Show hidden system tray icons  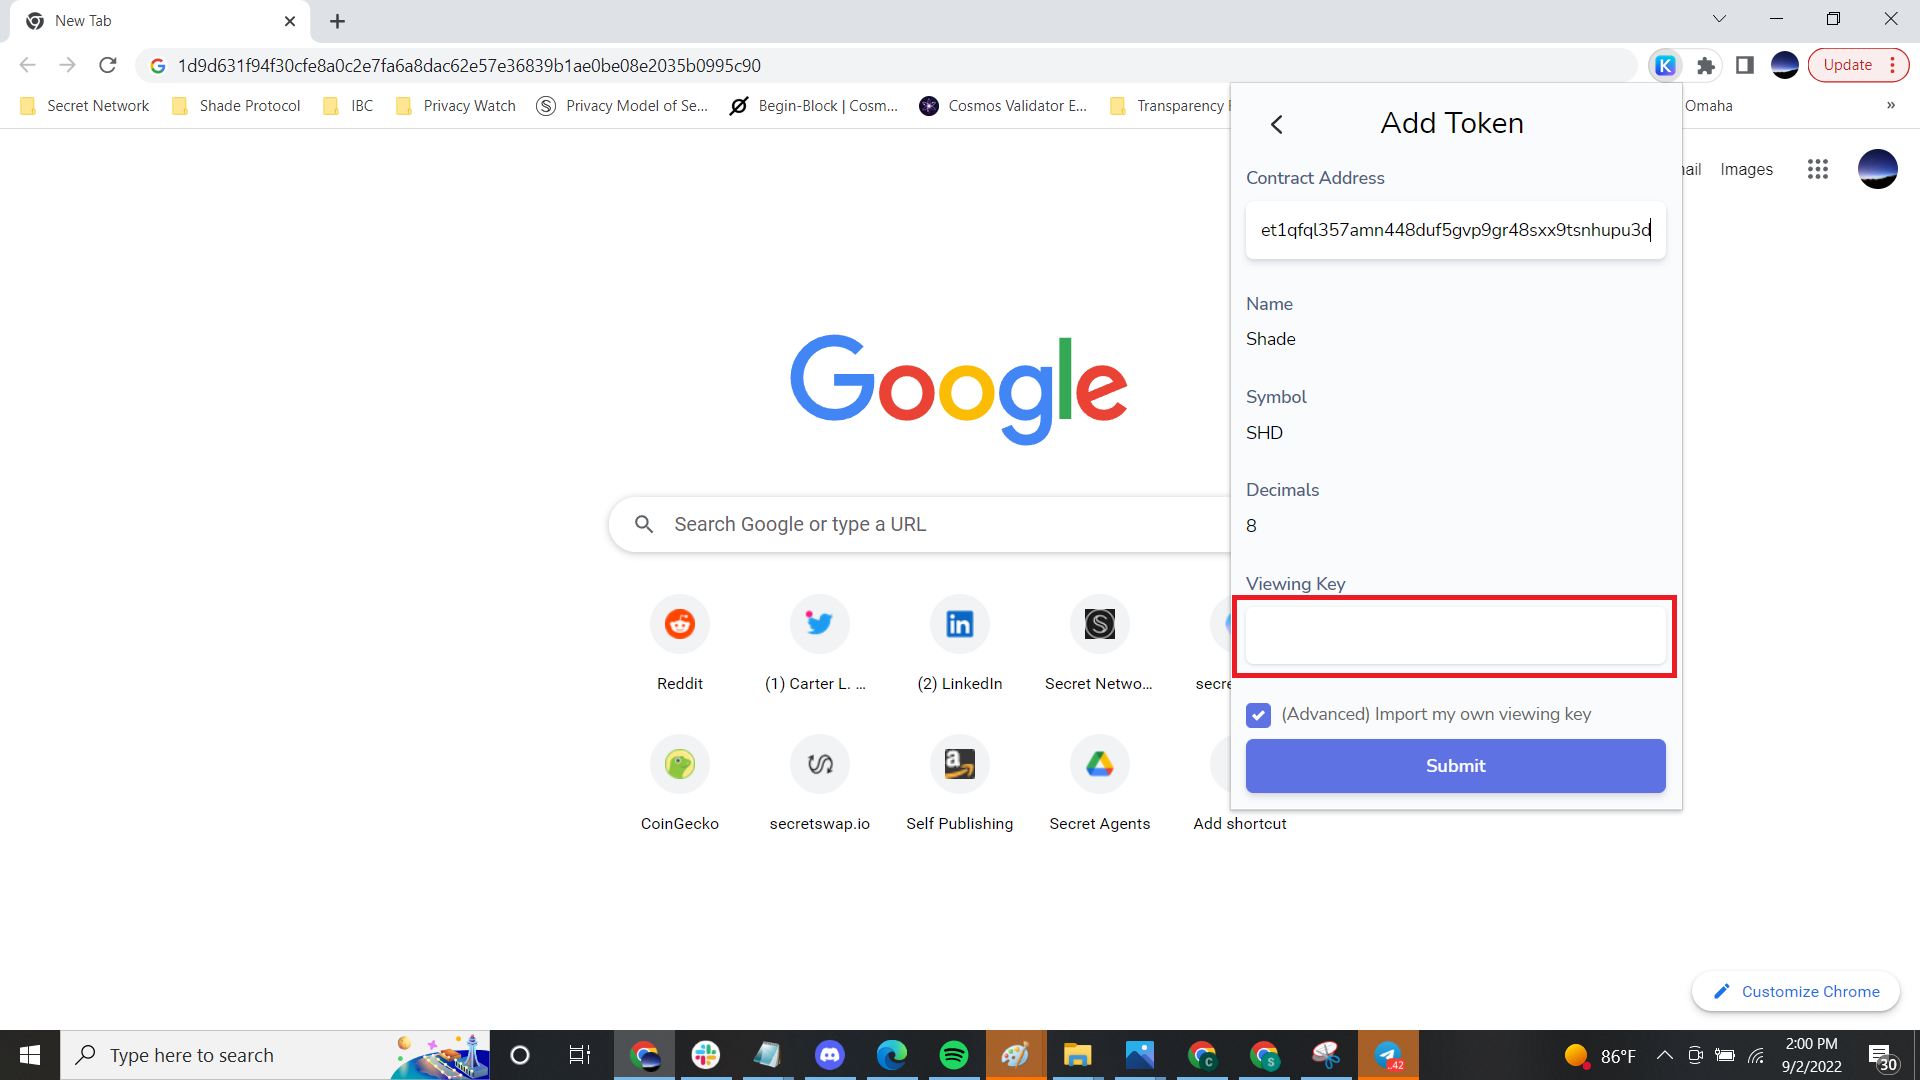pyautogui.click(x=1665, y=1055)
